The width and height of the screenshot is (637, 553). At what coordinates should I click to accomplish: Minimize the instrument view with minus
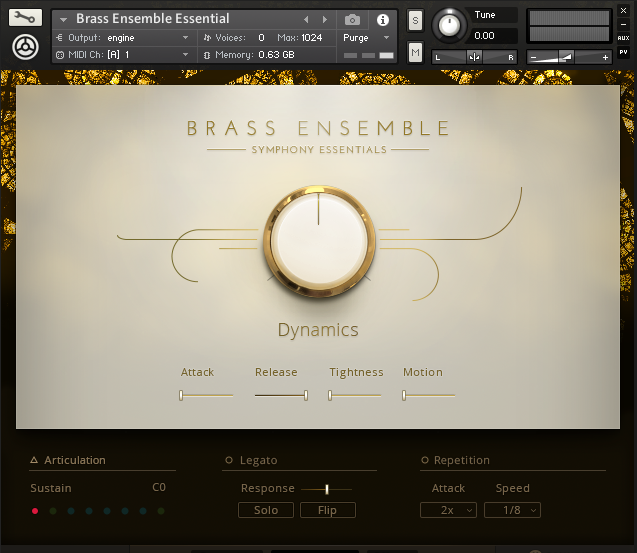point(623,25)
